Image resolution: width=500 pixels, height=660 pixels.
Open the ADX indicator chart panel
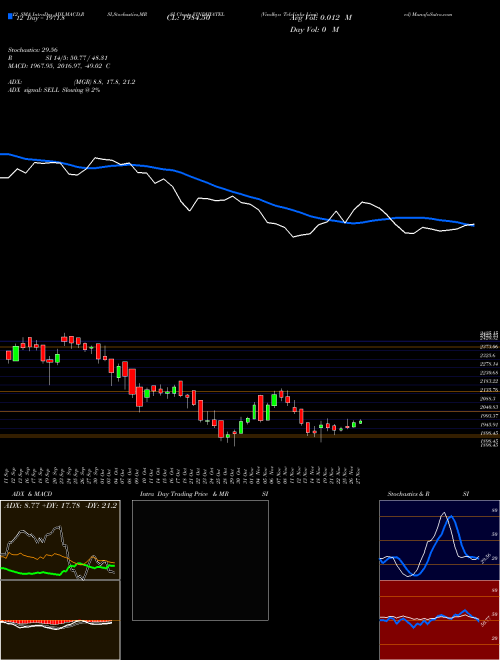pyautogui.click(x=60, y=540)
